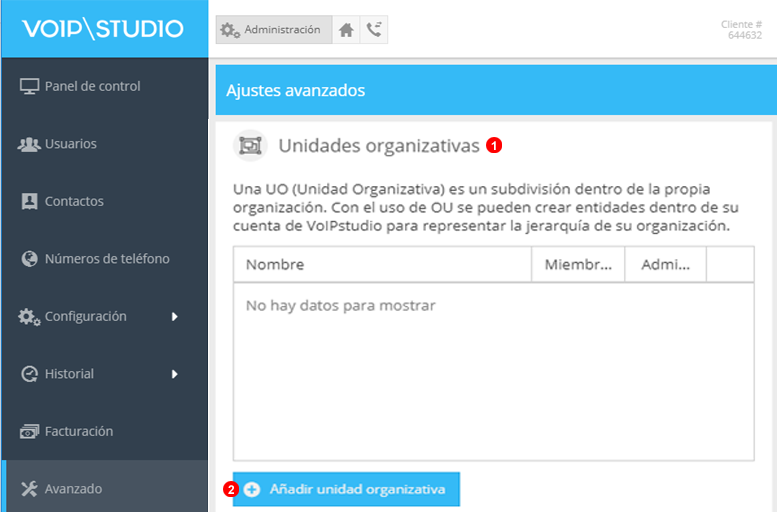Image resolution: width=777 pixels, height=512 pixels.
Task: Go to home via house icon
Action: coord(346,30)
